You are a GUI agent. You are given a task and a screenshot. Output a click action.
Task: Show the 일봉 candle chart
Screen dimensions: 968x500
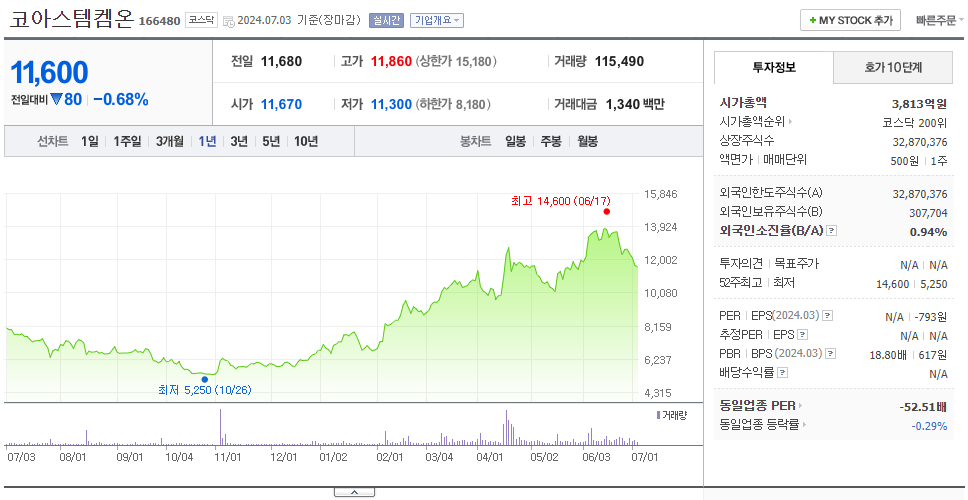[x=515, y=141]
